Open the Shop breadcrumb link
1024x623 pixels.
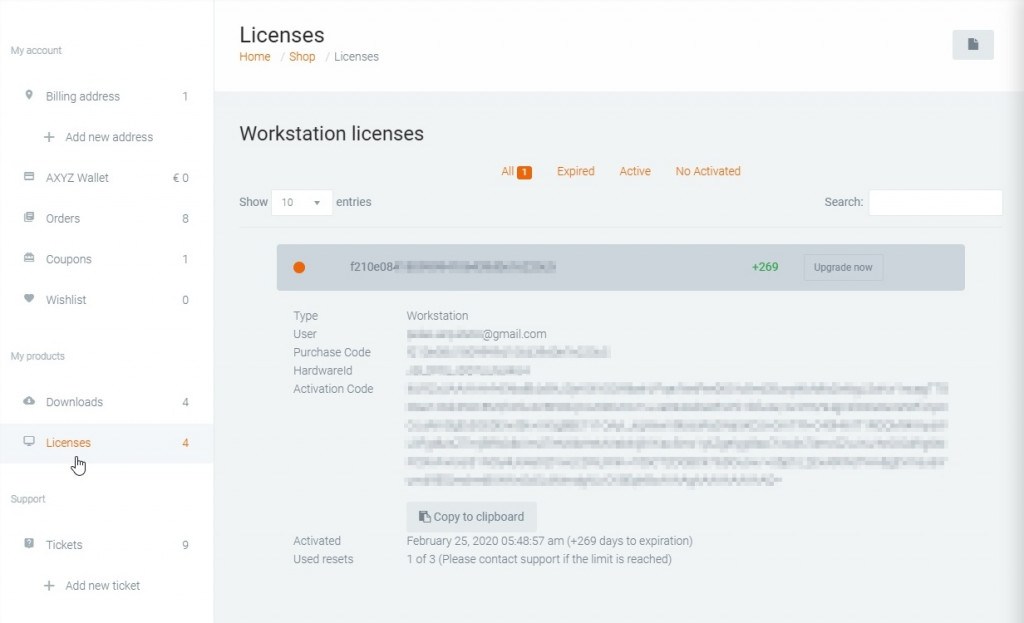point(302,57)
